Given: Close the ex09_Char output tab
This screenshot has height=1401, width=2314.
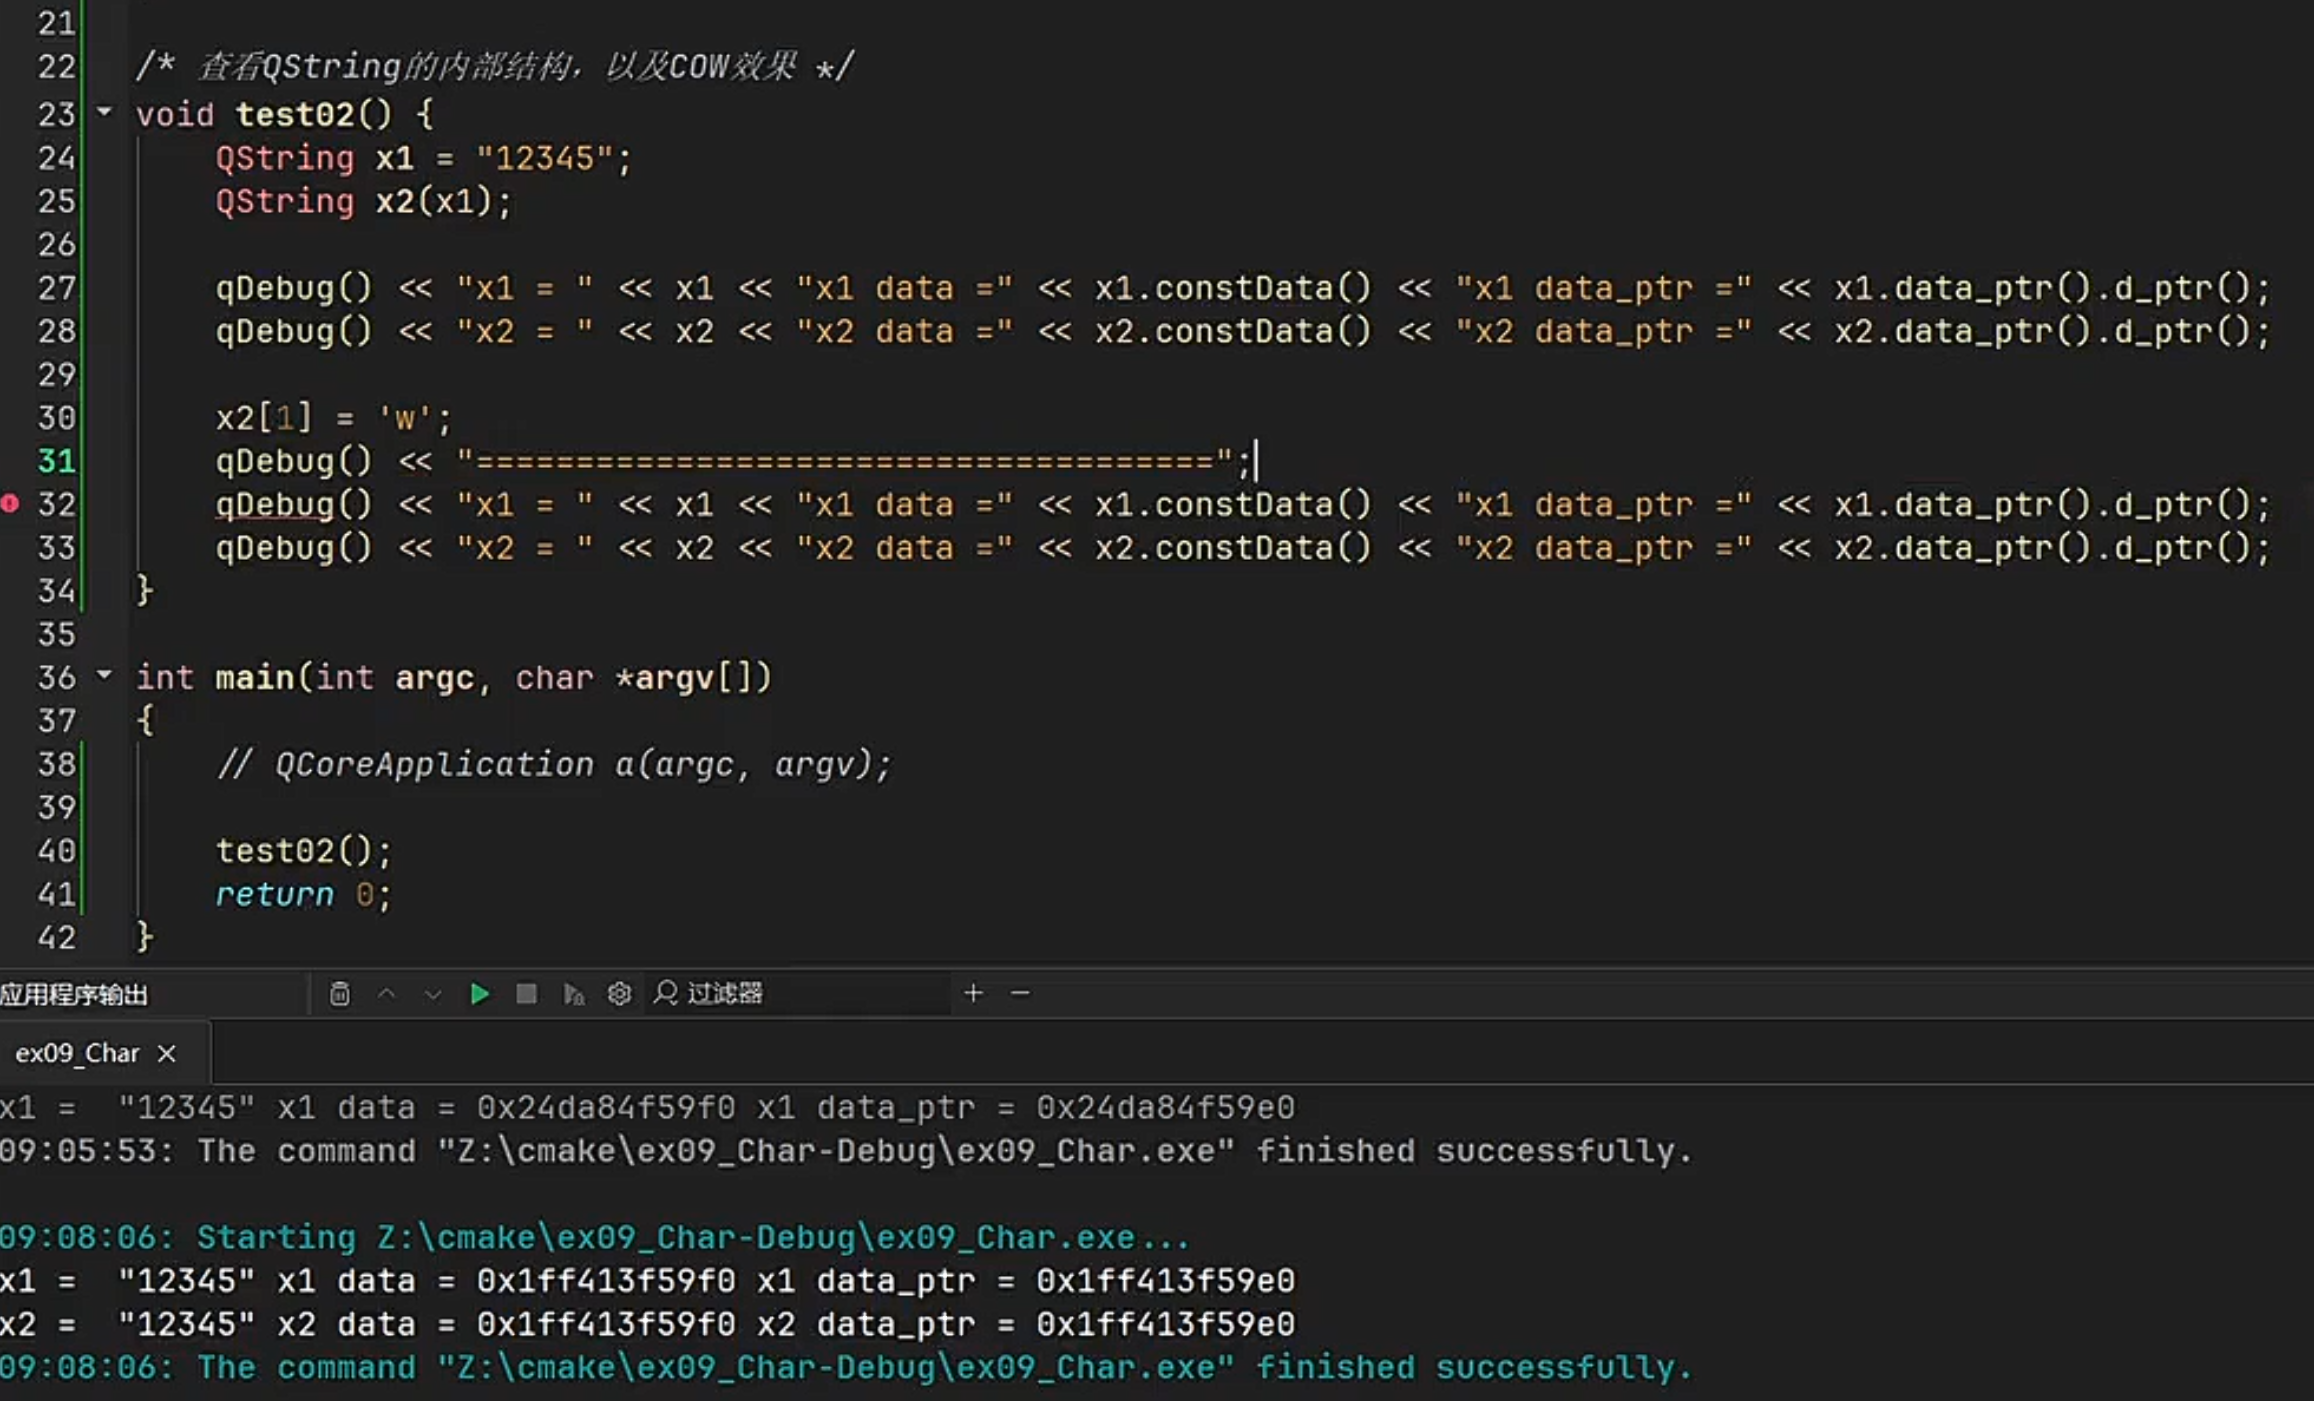Looking at the screenshot, I should click(167, 1053).
